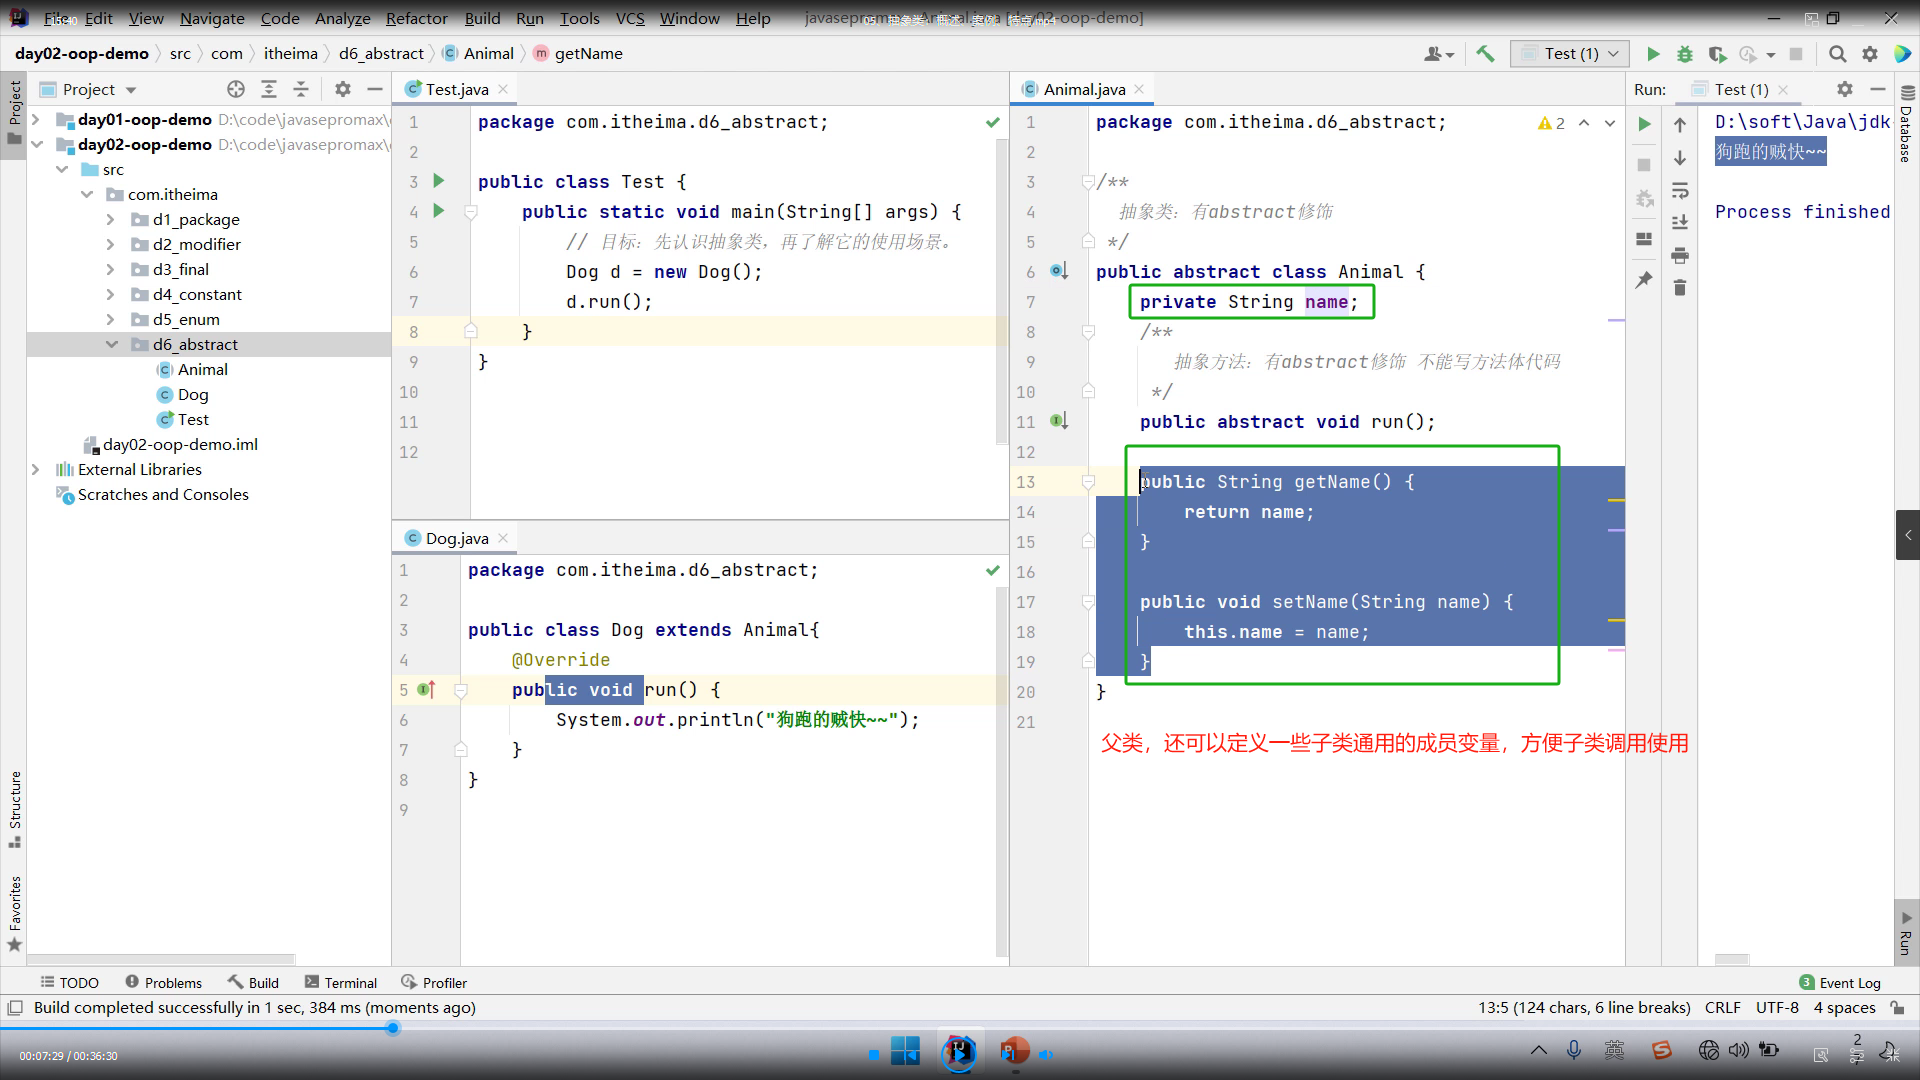The width and height of the screenshot is (1920, 1080).
Task: Open the Terminal tool window button
Action: coord(341,983)
